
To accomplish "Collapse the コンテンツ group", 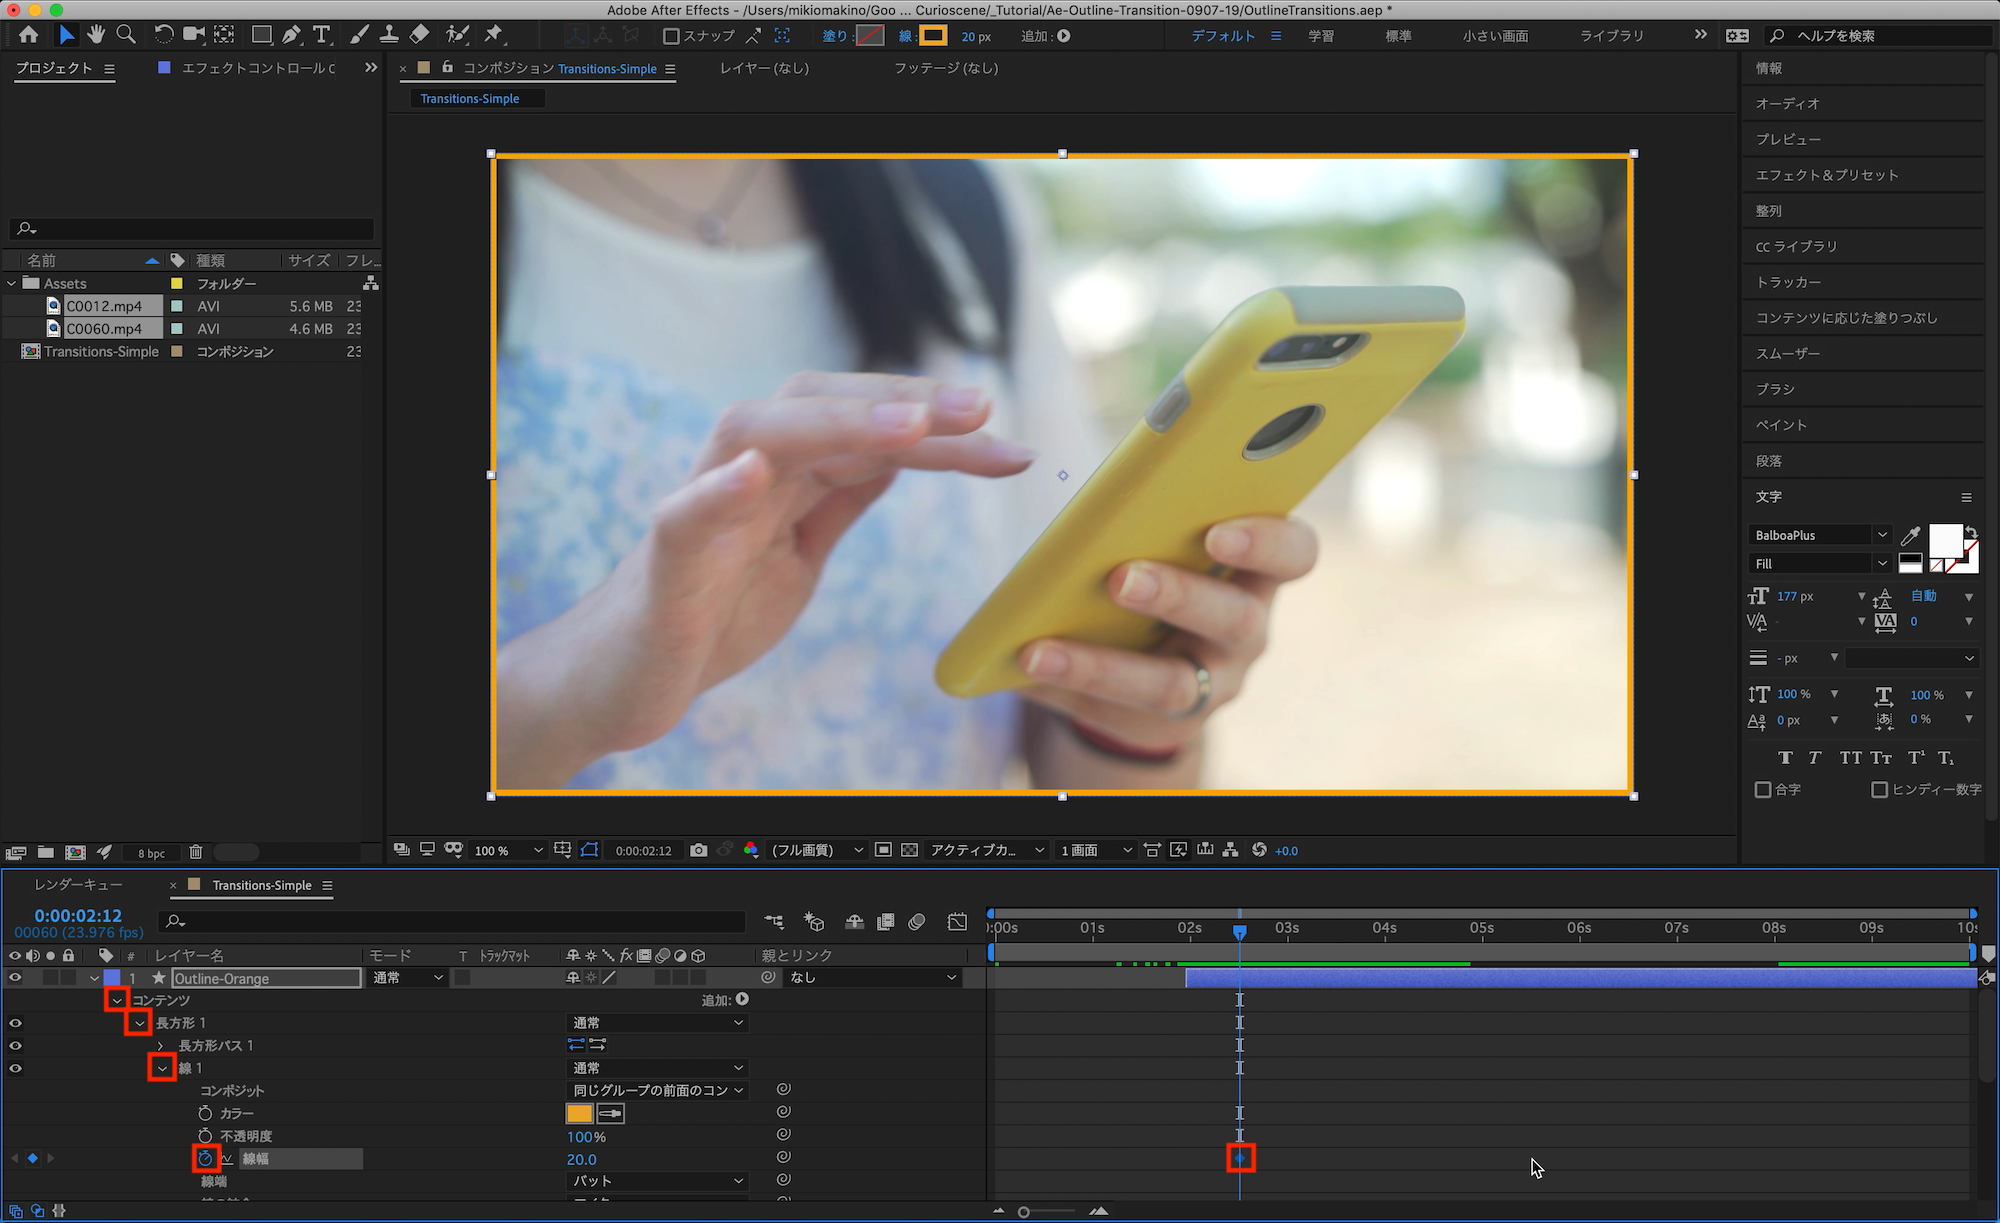I will point(117,1000).
